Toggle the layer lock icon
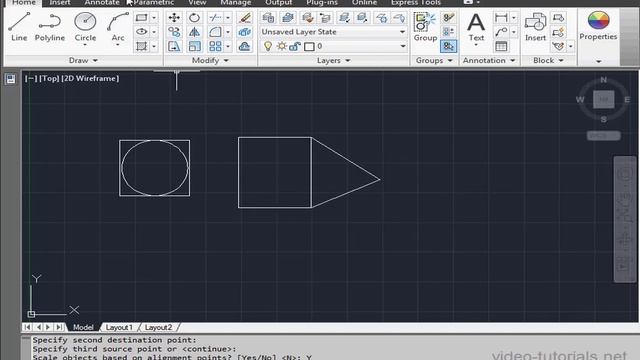This screenshot has width=640, height=360. (x=295, y=47)
